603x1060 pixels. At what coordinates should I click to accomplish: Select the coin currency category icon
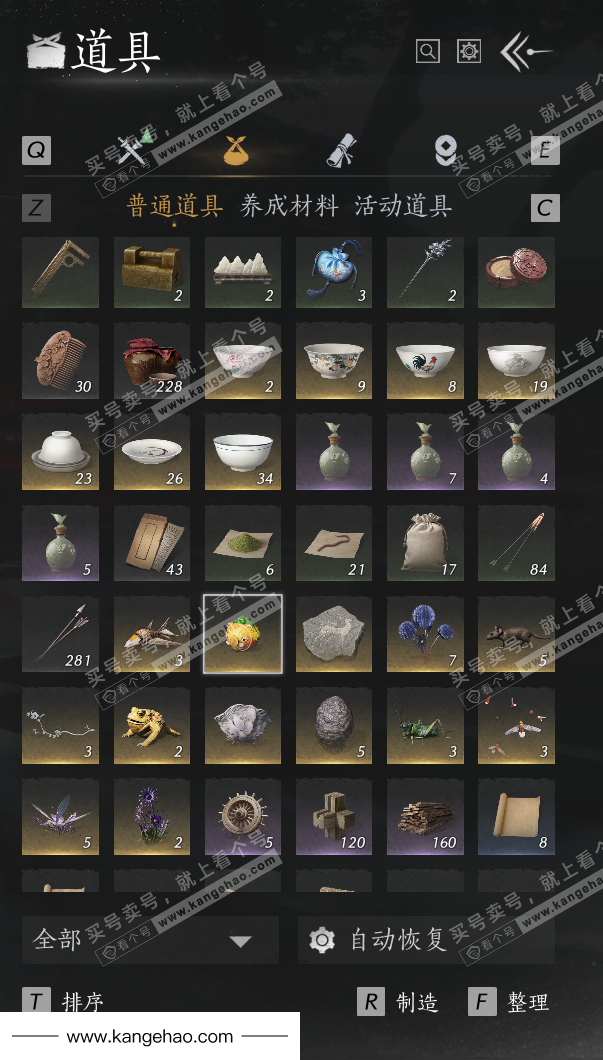pyautogui.click(x=445, y=150)
